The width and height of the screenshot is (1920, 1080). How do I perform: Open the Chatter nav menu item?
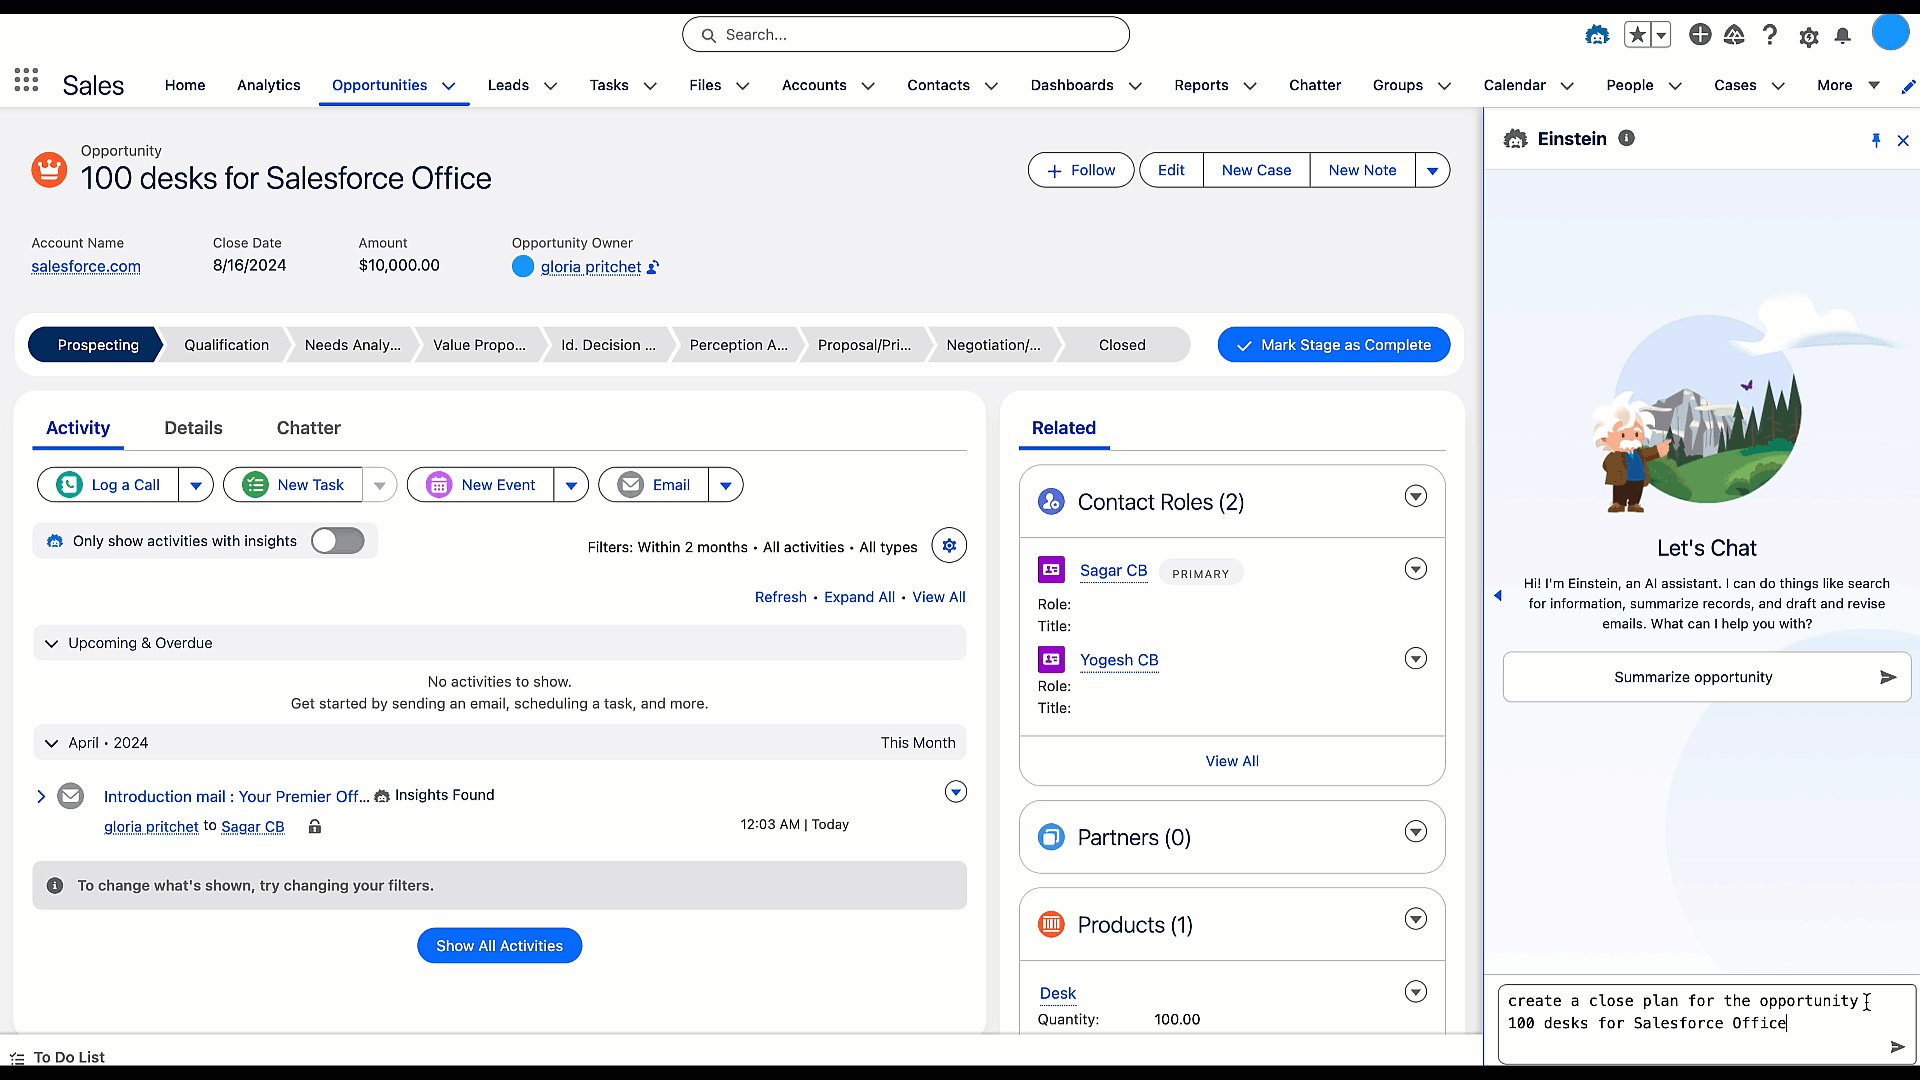point(1314,85)
